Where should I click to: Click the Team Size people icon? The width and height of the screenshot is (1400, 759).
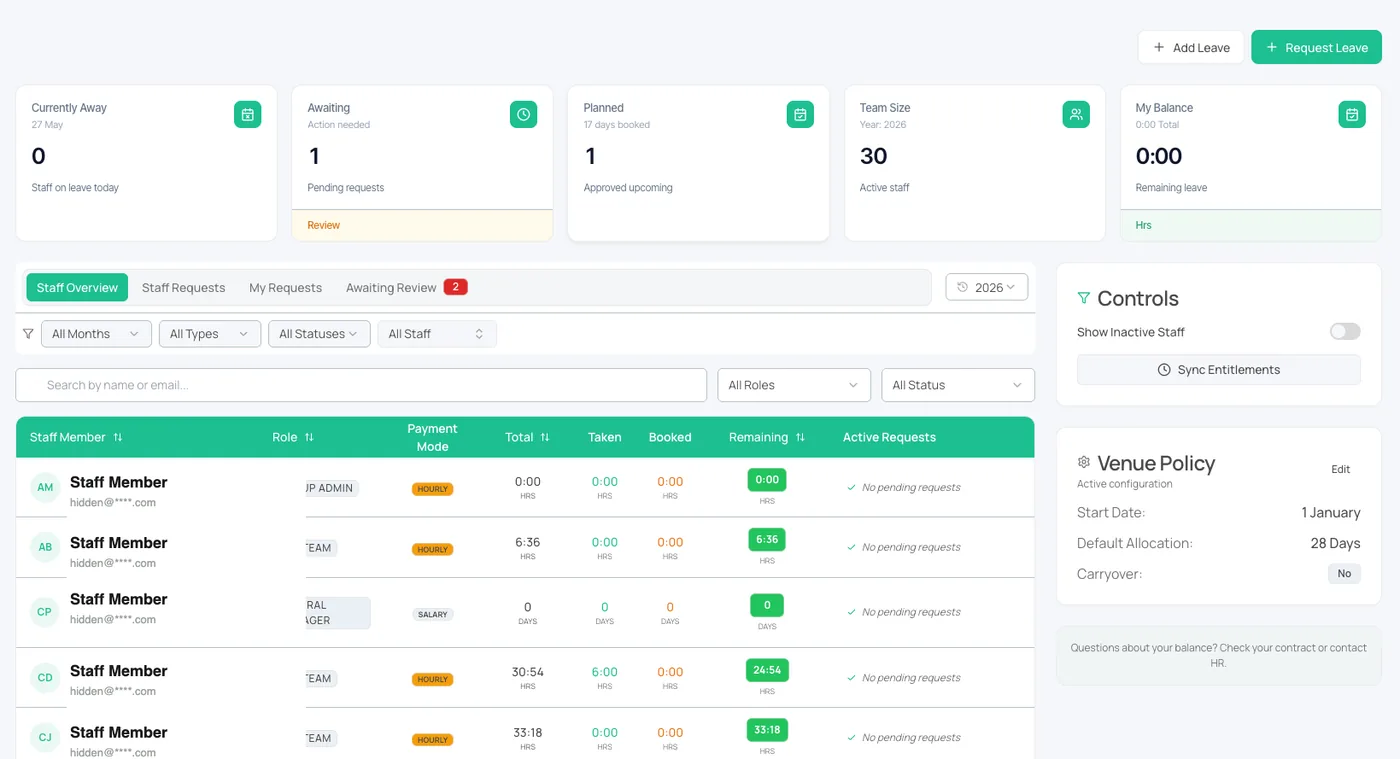click(x=1076, y=114)
